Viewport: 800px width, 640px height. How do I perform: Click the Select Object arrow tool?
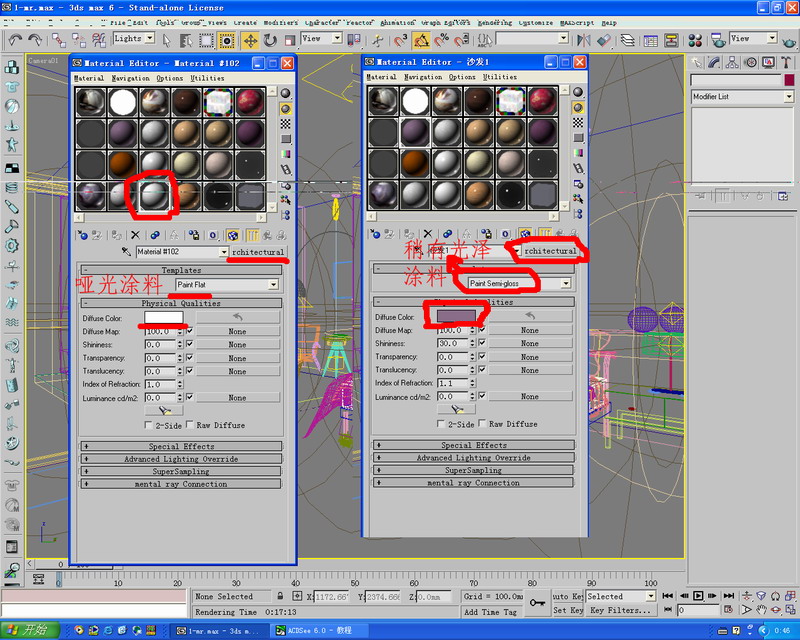point(166,40)
